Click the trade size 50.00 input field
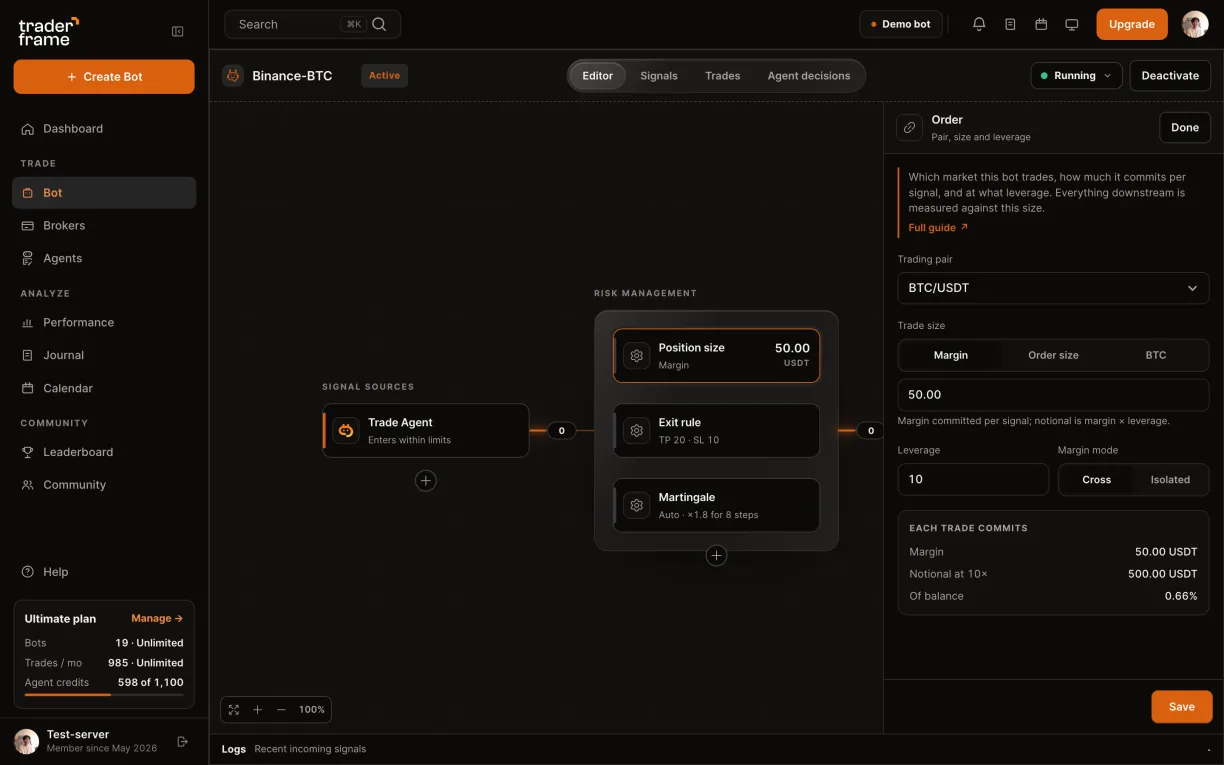The width and height of the screenshot is (1224, 765). (x=1053, y=395)
